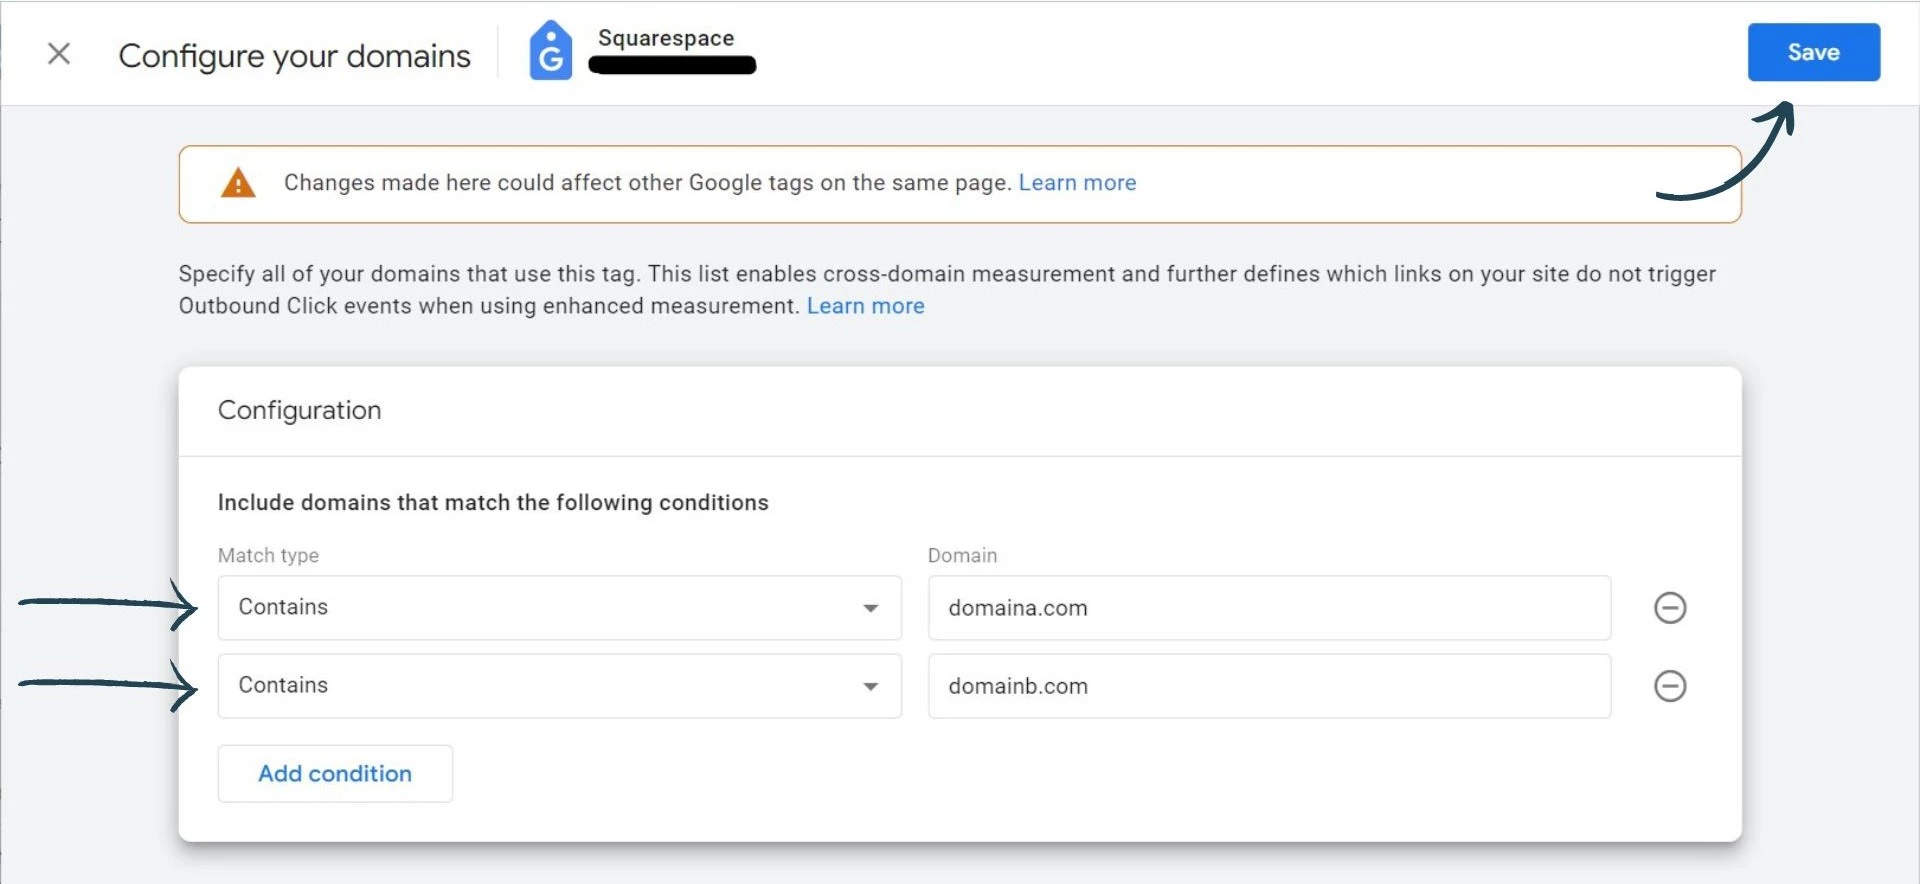Click the Match type column label
Screen dimensions: 1920x884
tap(268, 555)
